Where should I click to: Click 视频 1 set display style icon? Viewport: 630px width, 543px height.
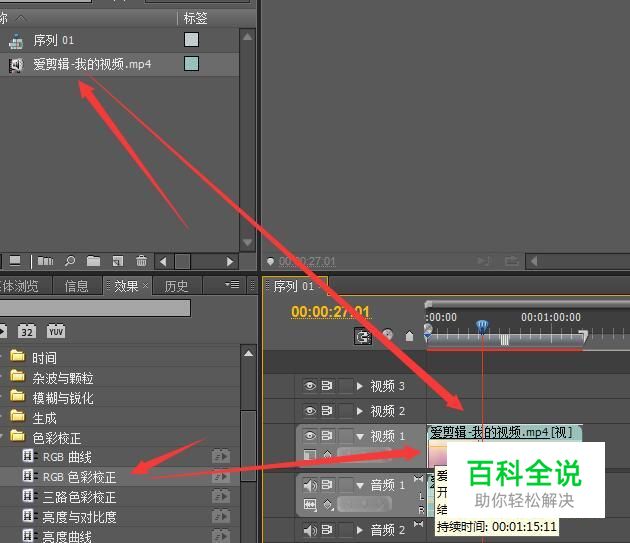coord(309,455)
